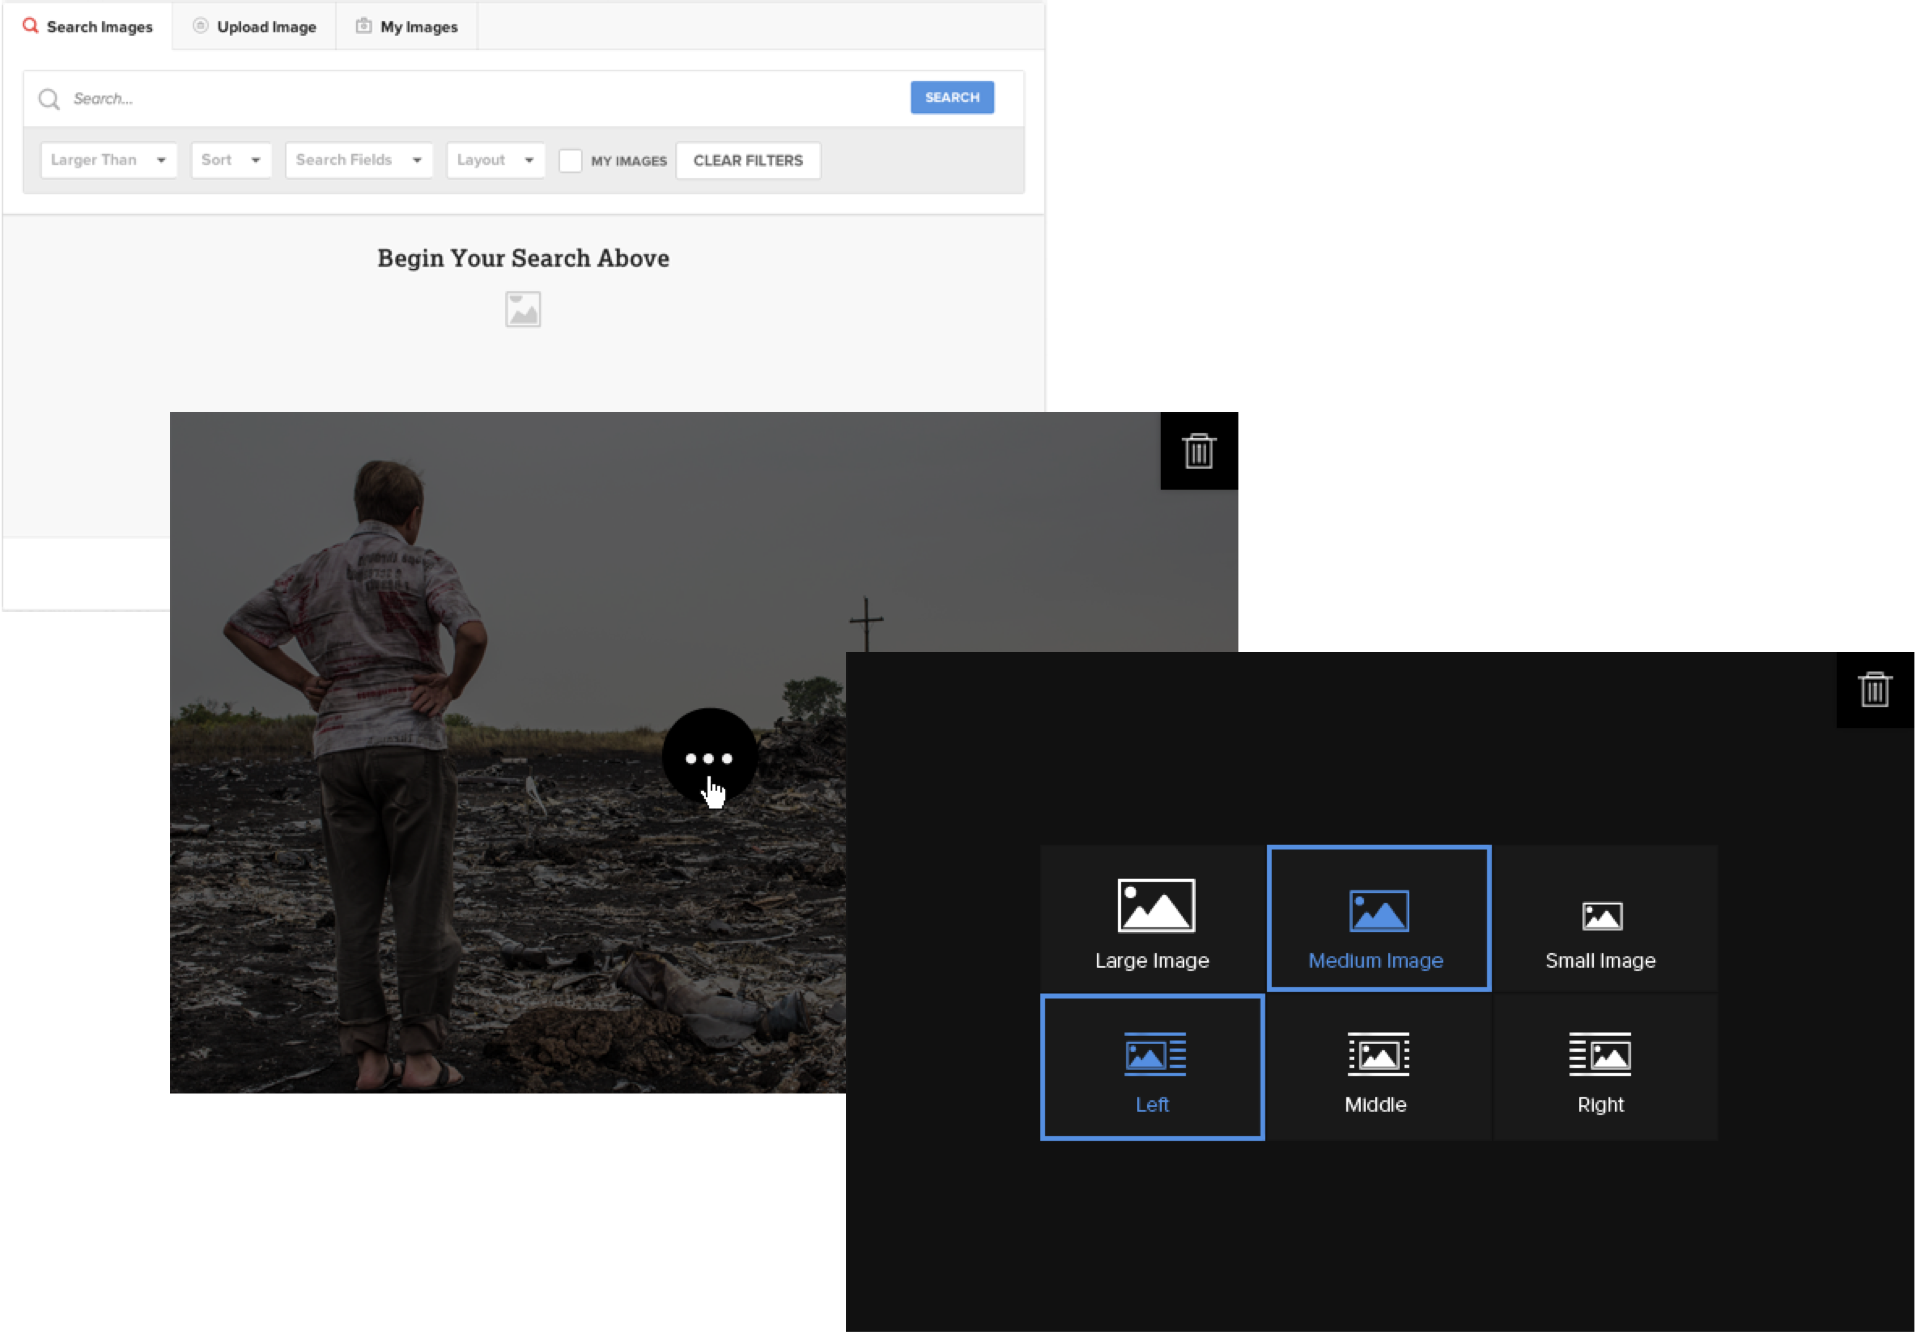
Task: Click the Clear Filters button
Action: (748, 161)
